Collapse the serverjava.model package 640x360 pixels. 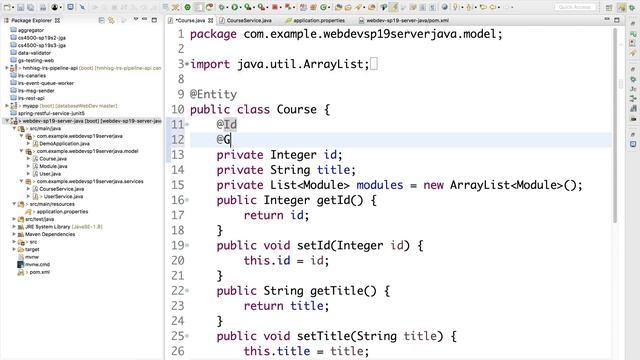click(22, 151)
